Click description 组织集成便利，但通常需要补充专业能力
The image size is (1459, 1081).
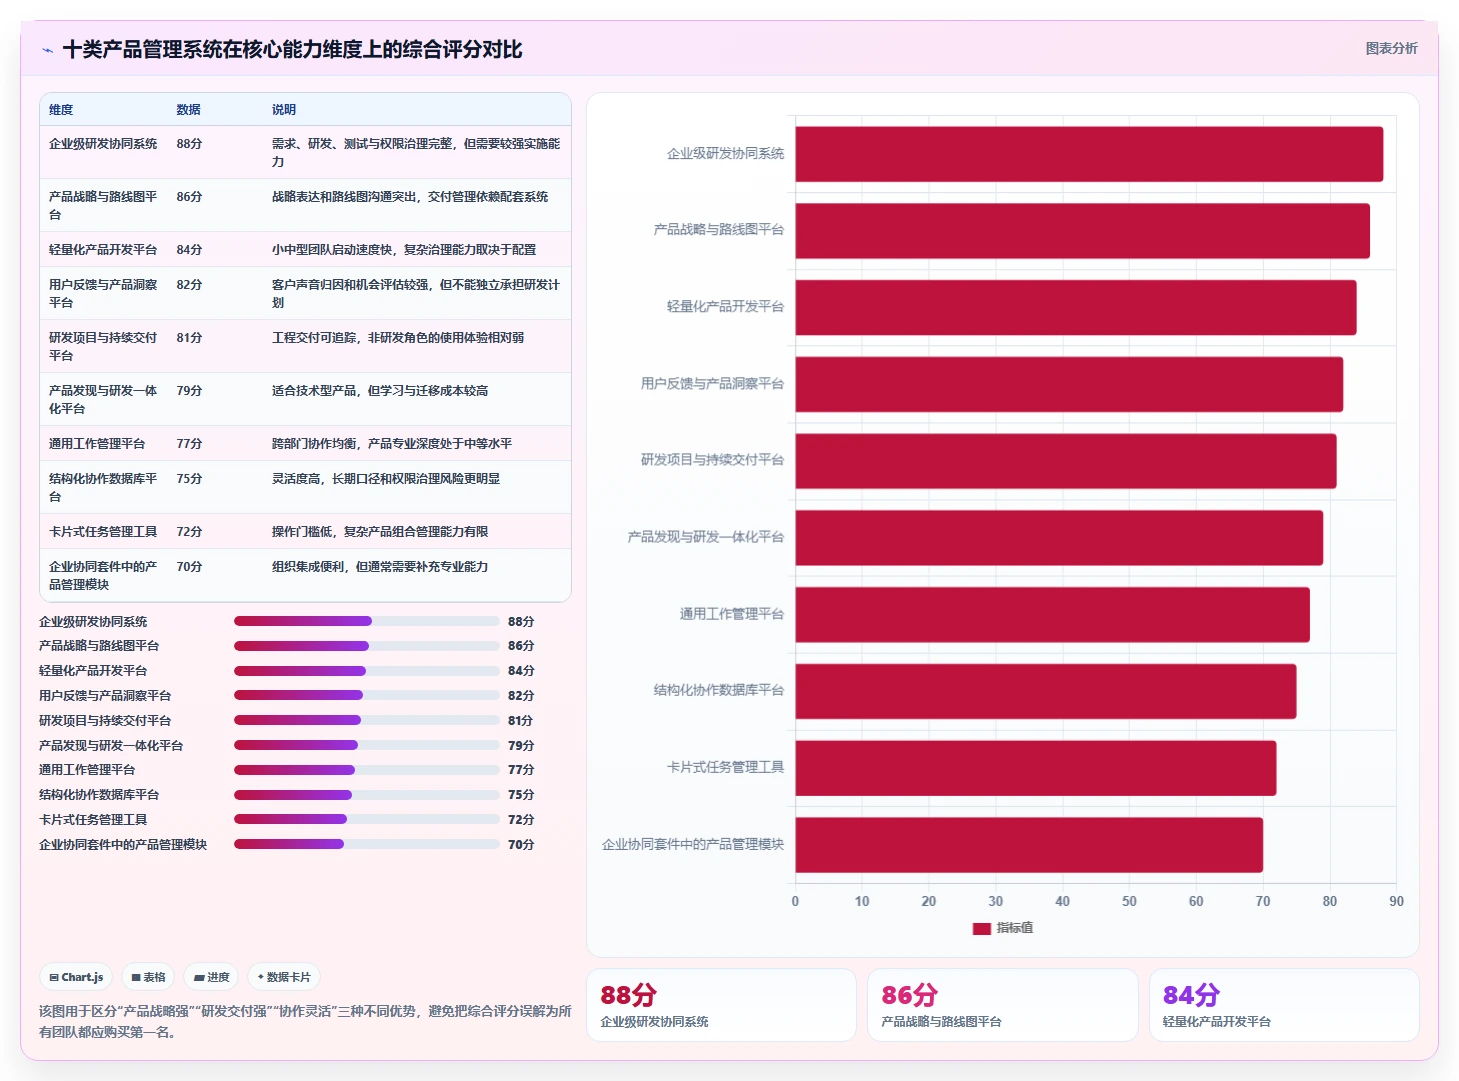click(x=380, y=567)
